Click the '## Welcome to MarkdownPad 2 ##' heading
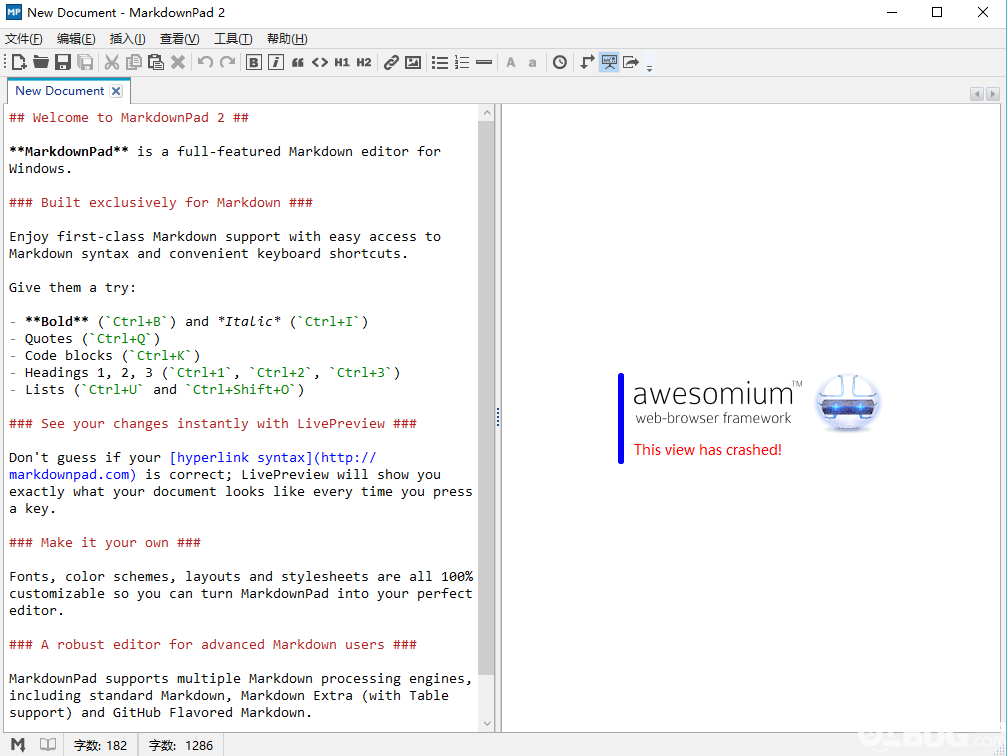1007x756 pixels. [128, 118]
